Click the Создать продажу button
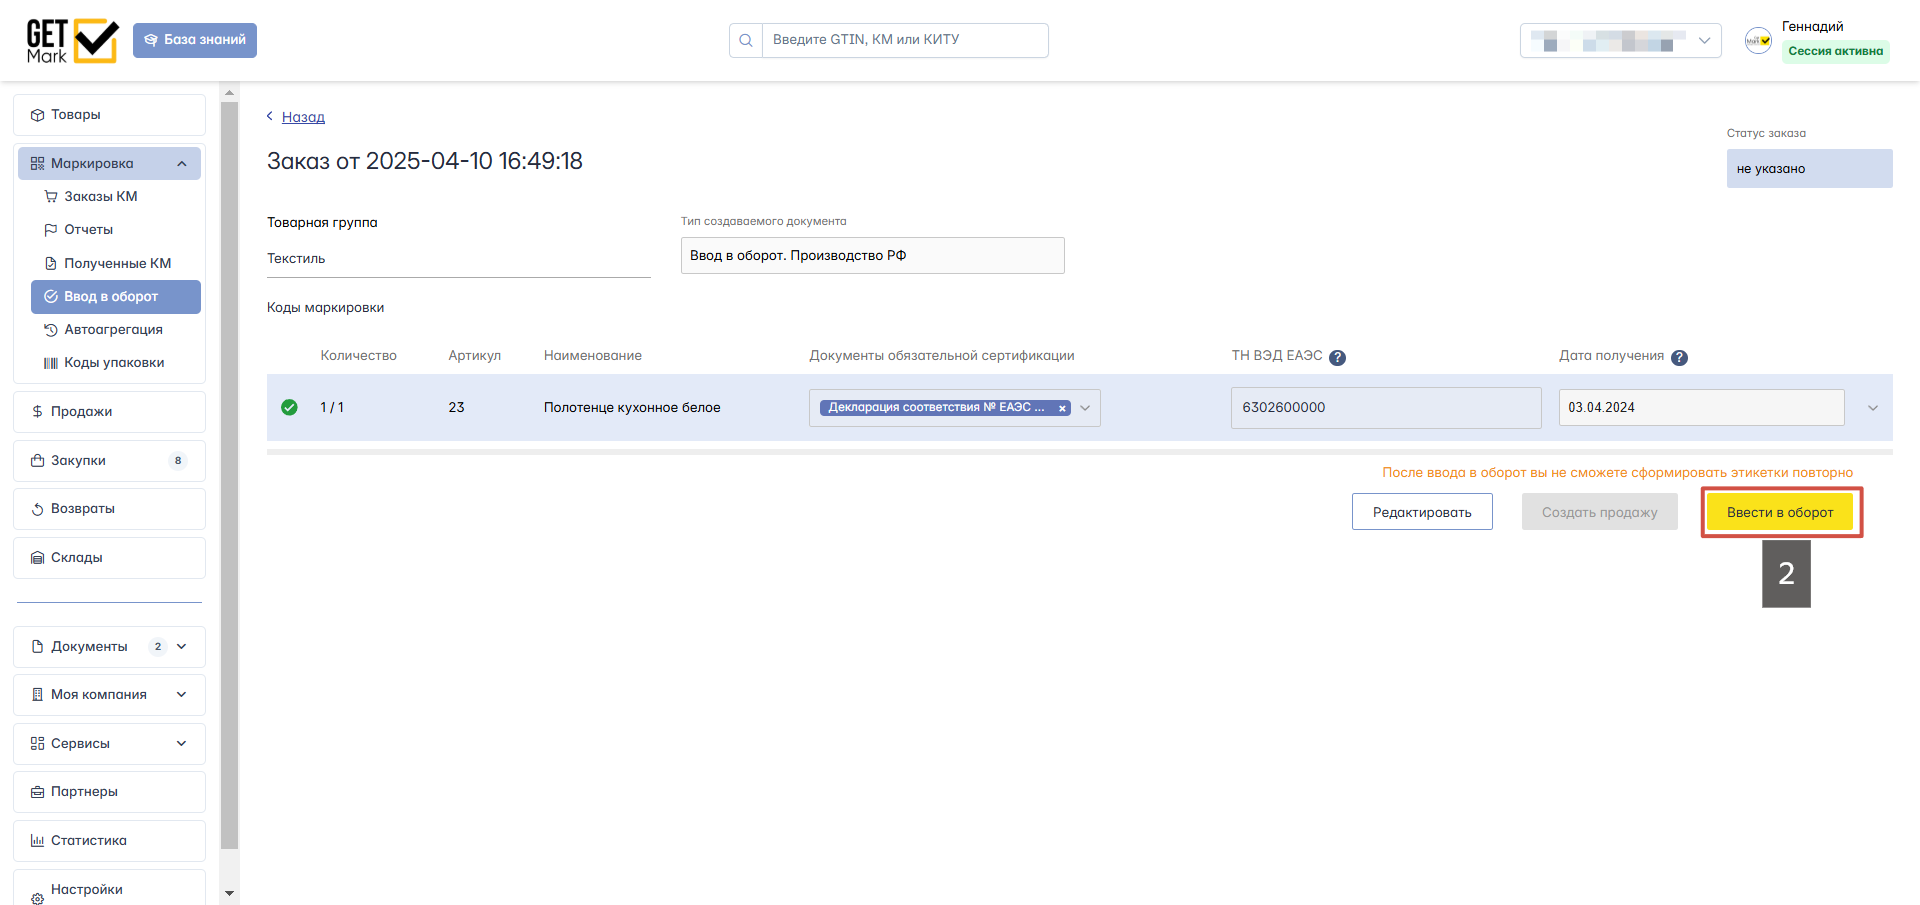1920x905 pixels. [x=1600, y=512]
